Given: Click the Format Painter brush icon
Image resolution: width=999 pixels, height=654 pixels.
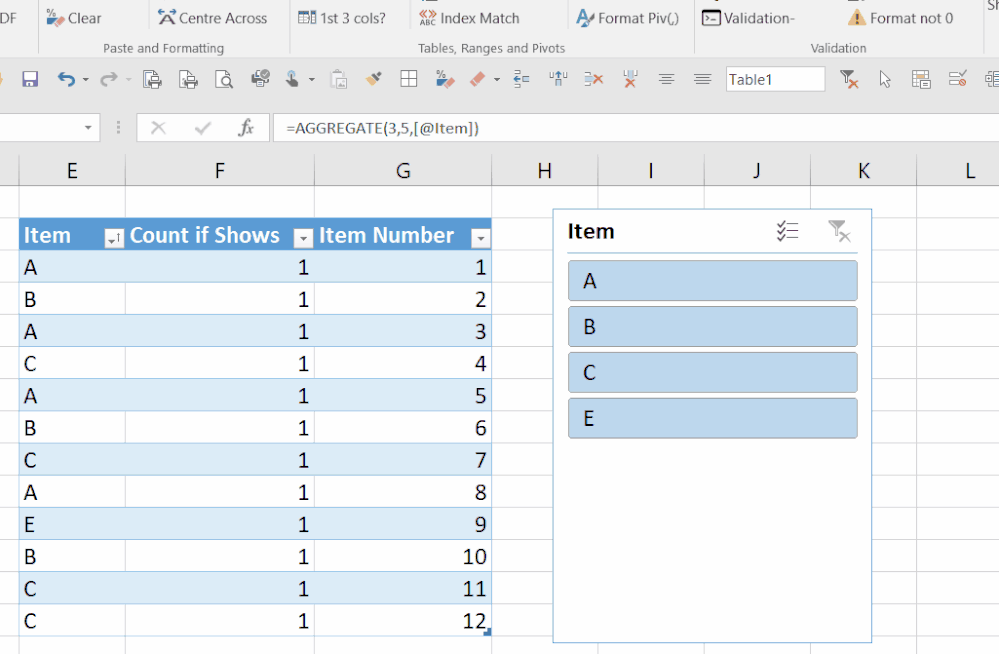Looking at the screenshot, I should (373, 79).
